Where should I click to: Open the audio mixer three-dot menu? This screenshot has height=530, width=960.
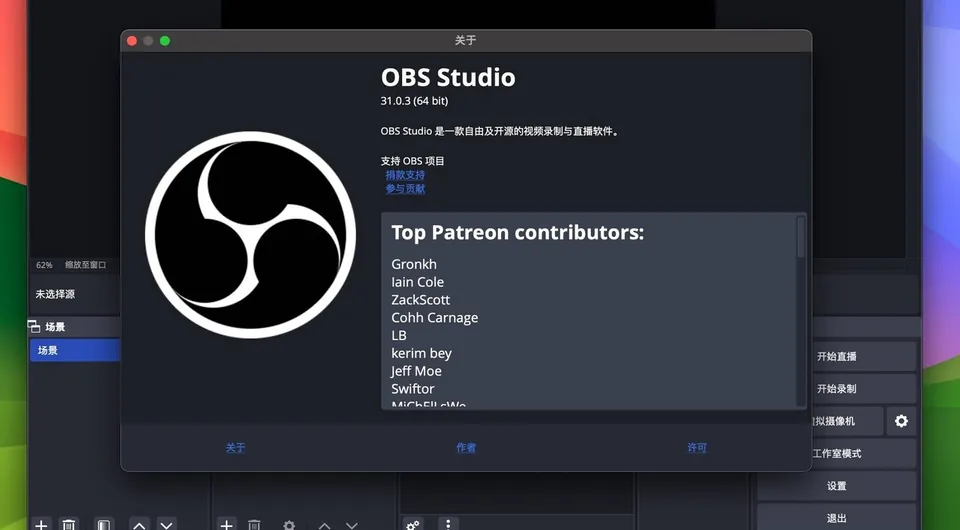pyautogui.click(x=448, y=524)
